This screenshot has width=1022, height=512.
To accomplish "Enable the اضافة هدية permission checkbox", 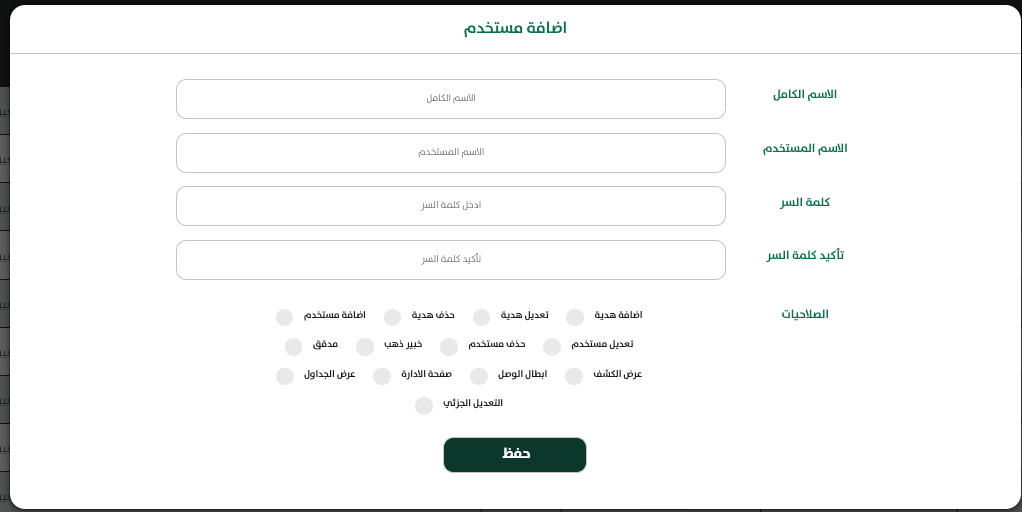I will coord(575,317).
